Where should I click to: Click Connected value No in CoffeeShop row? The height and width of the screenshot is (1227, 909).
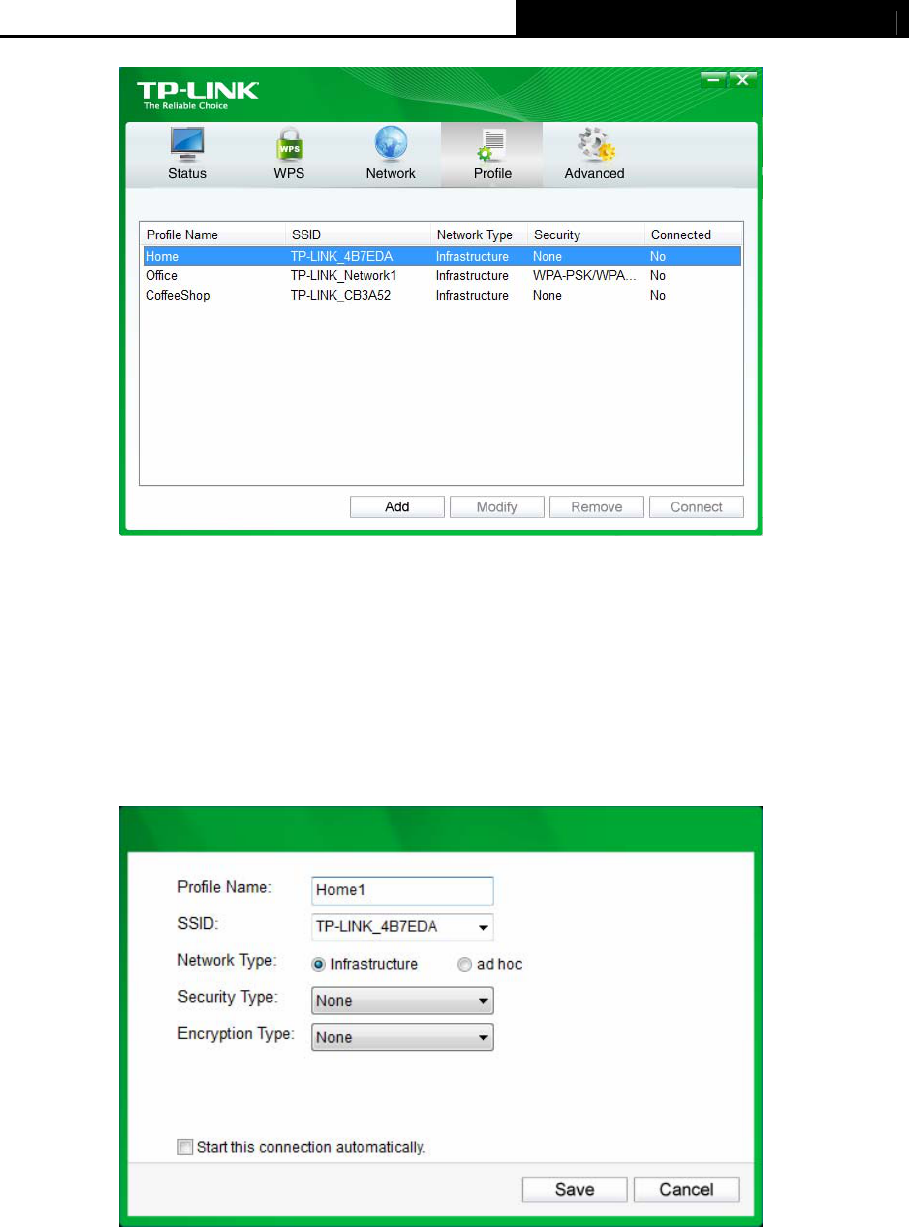coord(657,296)
